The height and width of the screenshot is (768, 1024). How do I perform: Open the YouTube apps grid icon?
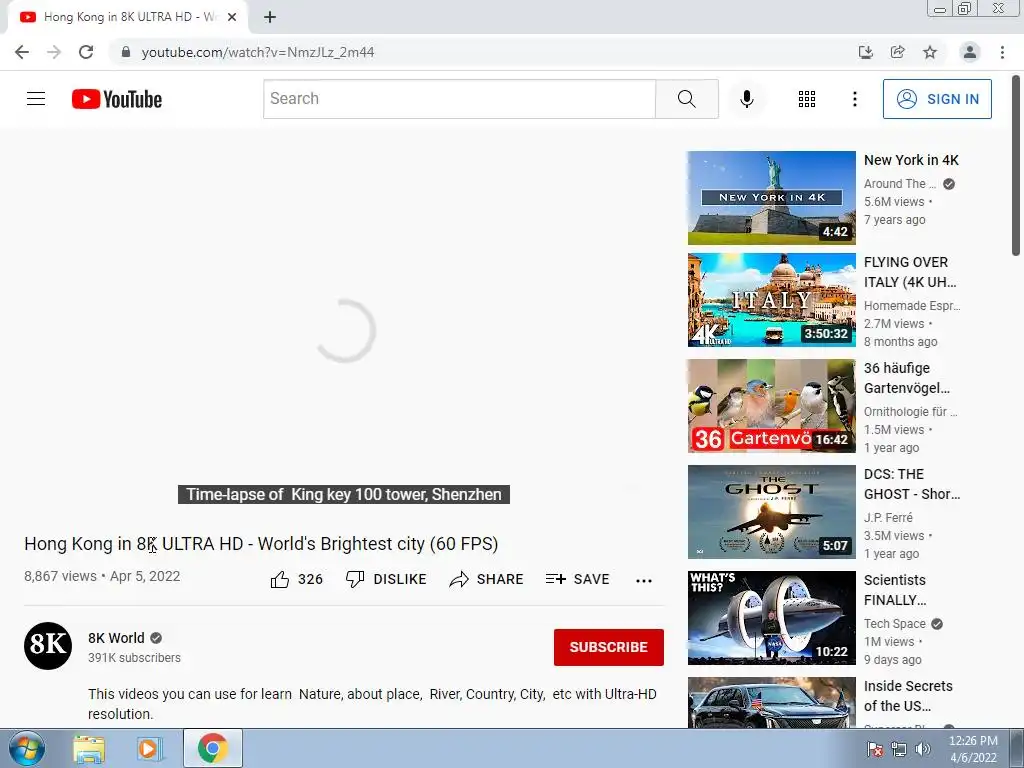807,99
